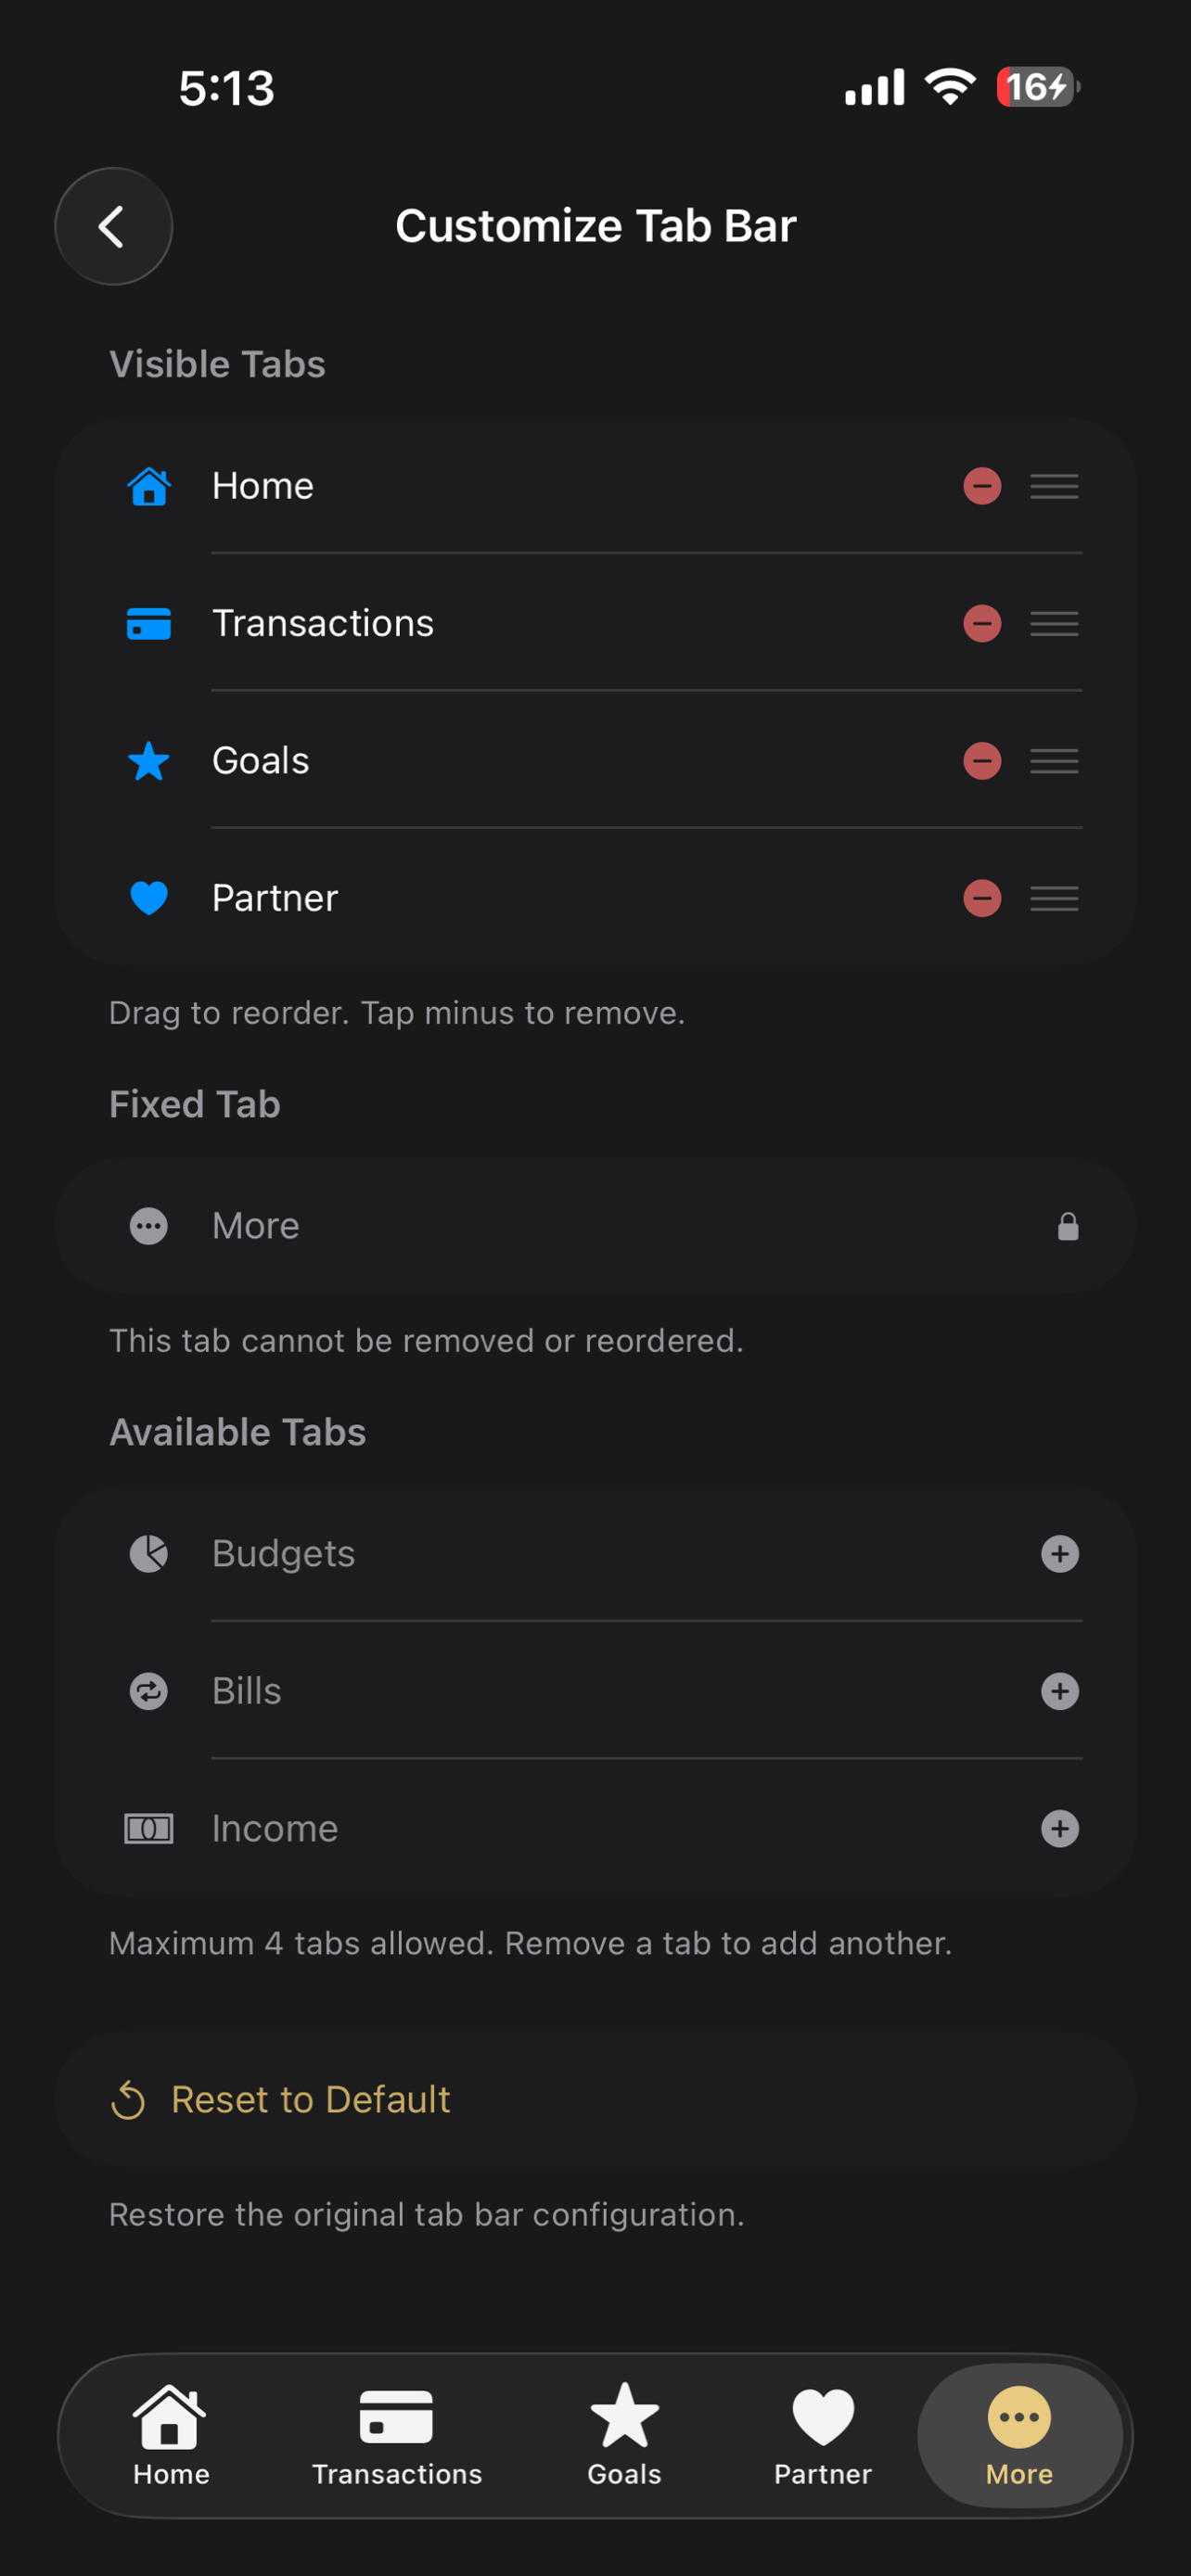Open Goals tab in bottom bar

[624, 2436]
